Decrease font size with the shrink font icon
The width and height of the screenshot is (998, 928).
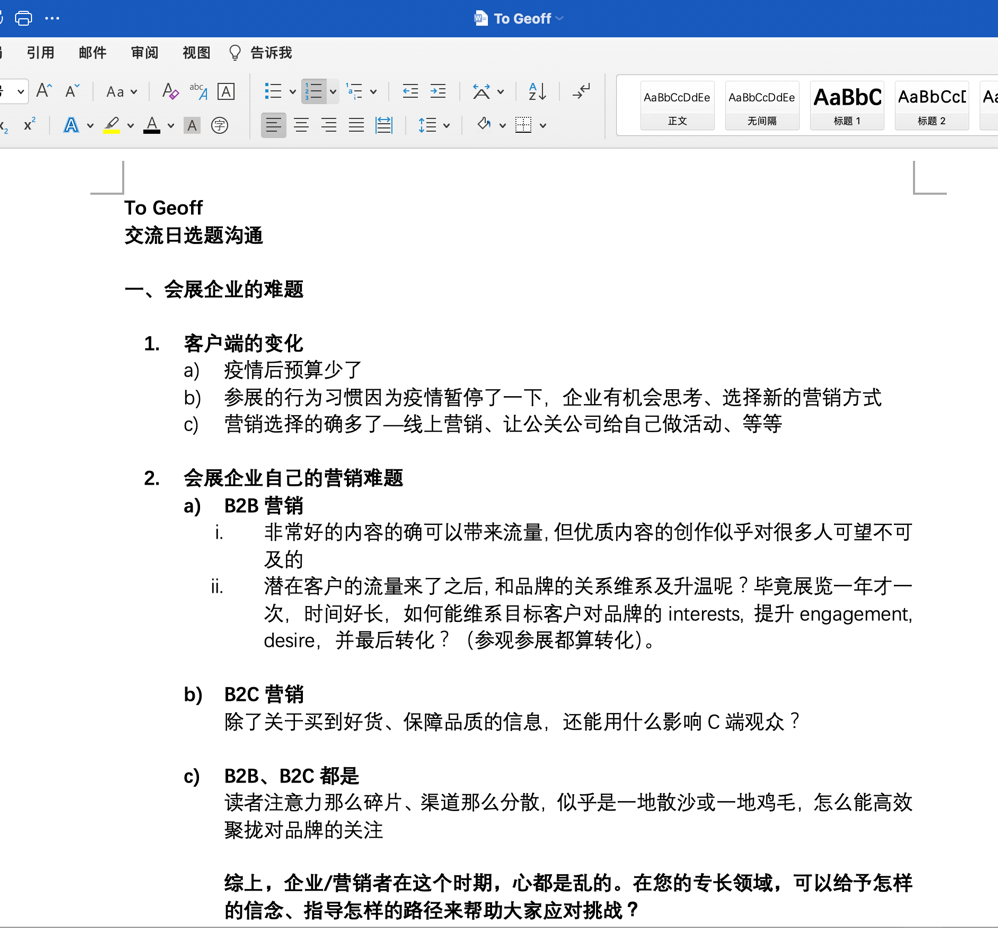click(72, 91)
